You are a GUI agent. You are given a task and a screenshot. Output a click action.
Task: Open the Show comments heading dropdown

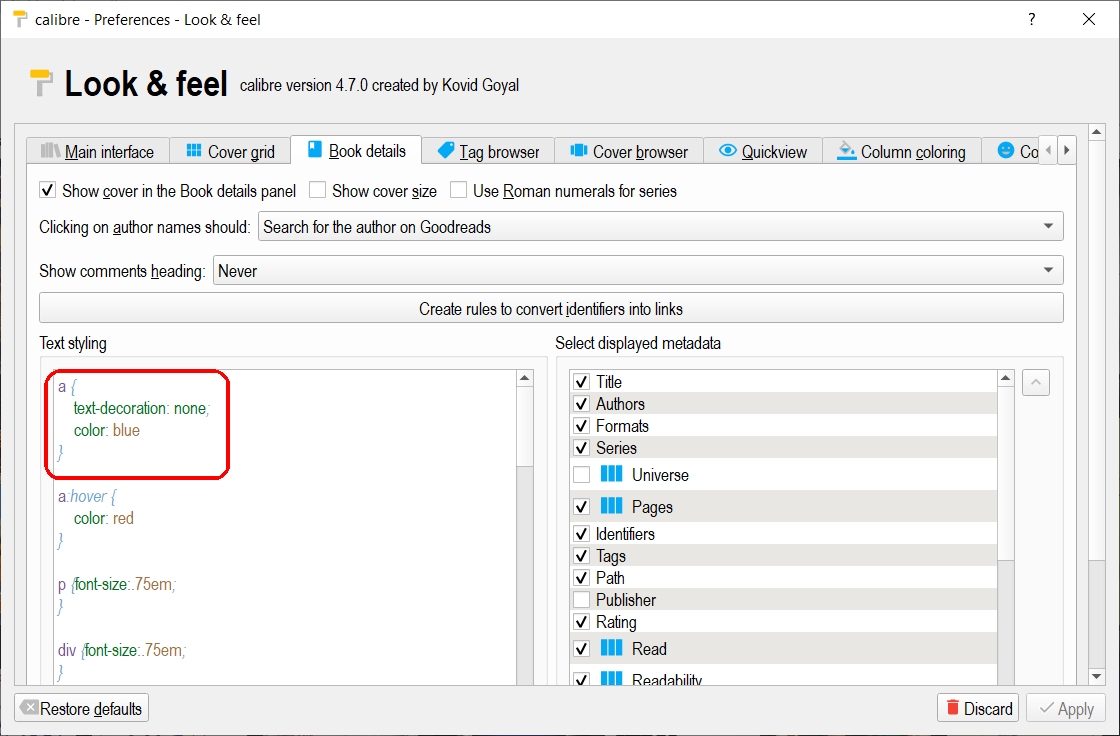(x=638, y=271)
